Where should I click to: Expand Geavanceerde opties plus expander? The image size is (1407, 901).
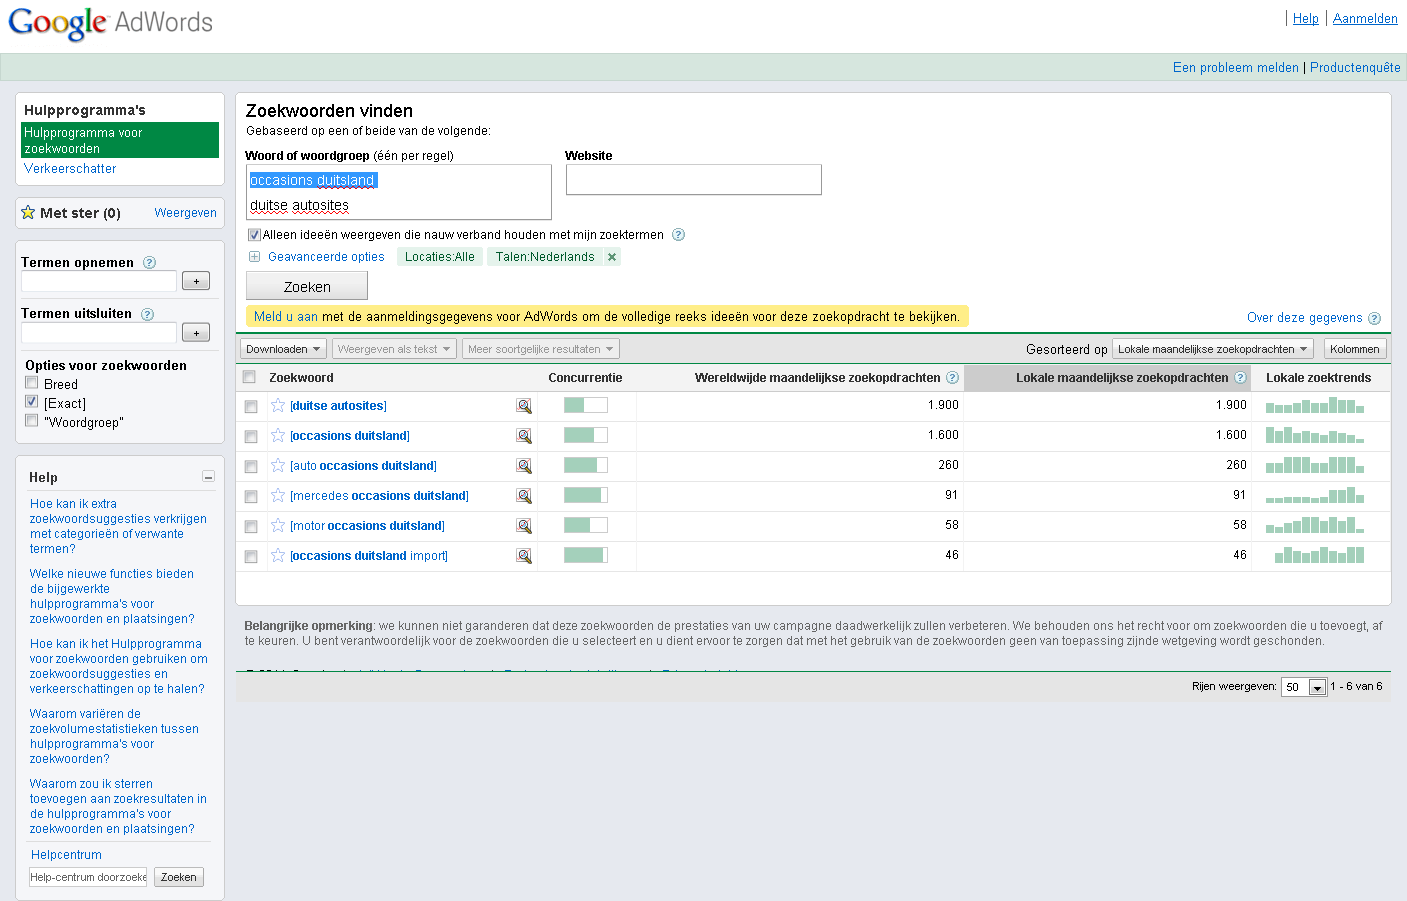tap(254, 257)
